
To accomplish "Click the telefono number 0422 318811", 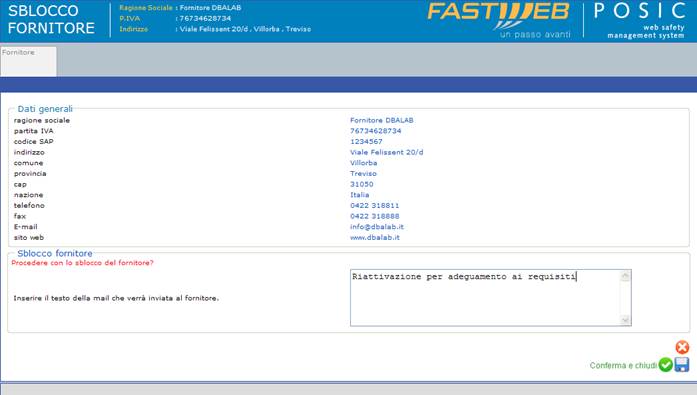I will tap(374, 205).
